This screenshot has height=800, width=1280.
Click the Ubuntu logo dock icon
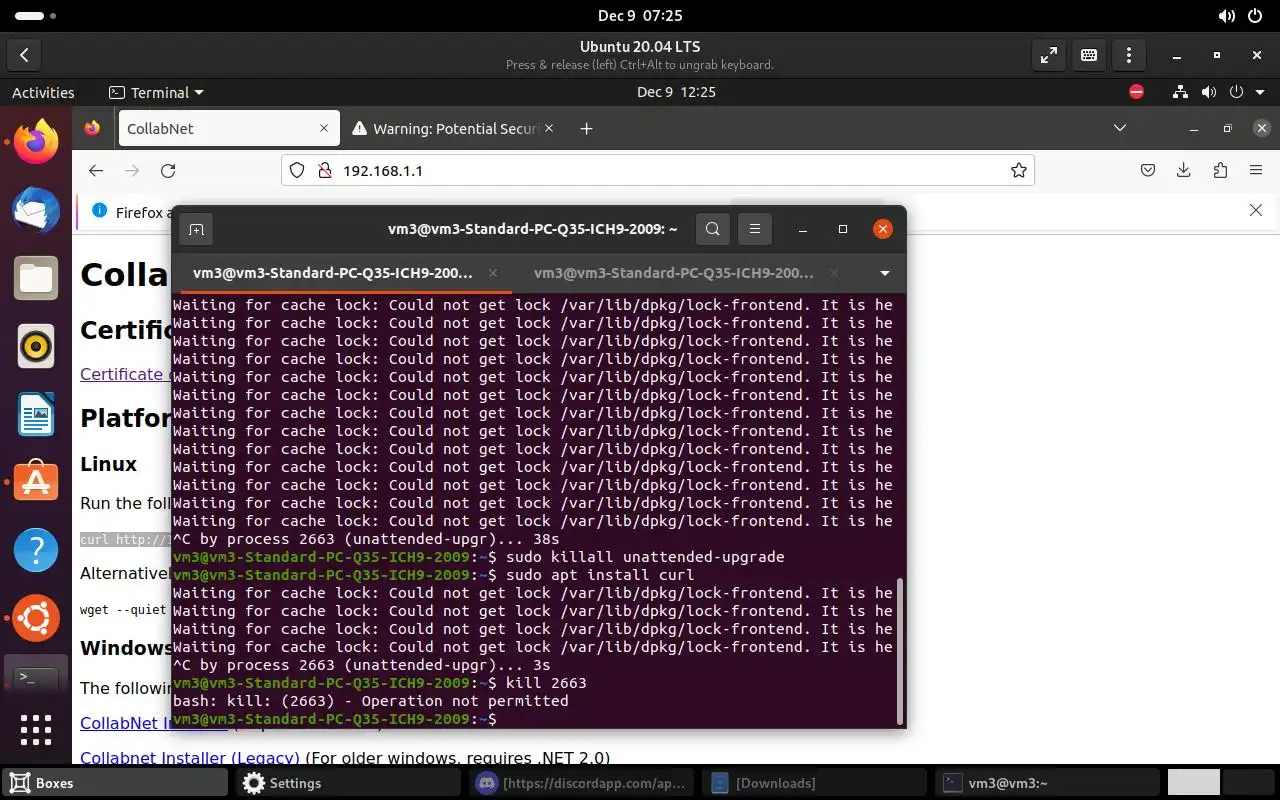pyautogui.click(x=36, y=618)
